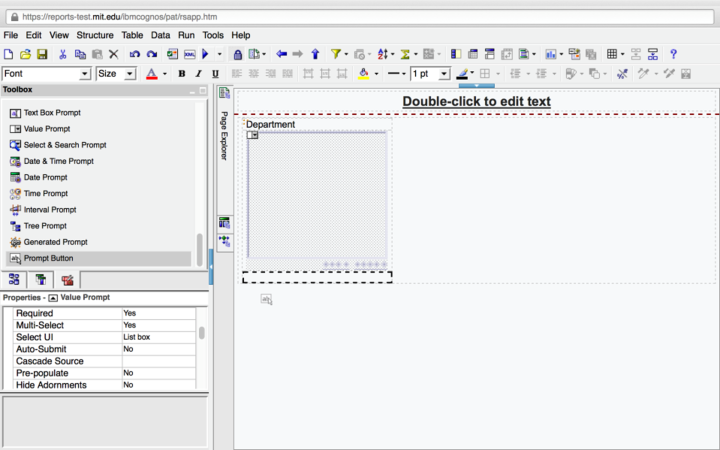This screenshot has width=720, height=450.
Task: Click the Save diskette icon
Action: click(x=42, y=54)
